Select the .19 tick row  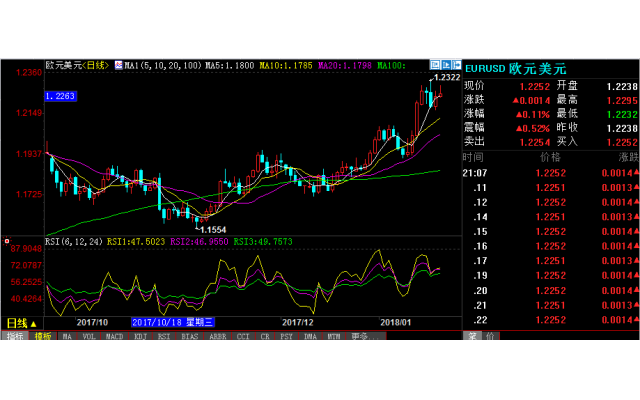click(x=551, y=276)
